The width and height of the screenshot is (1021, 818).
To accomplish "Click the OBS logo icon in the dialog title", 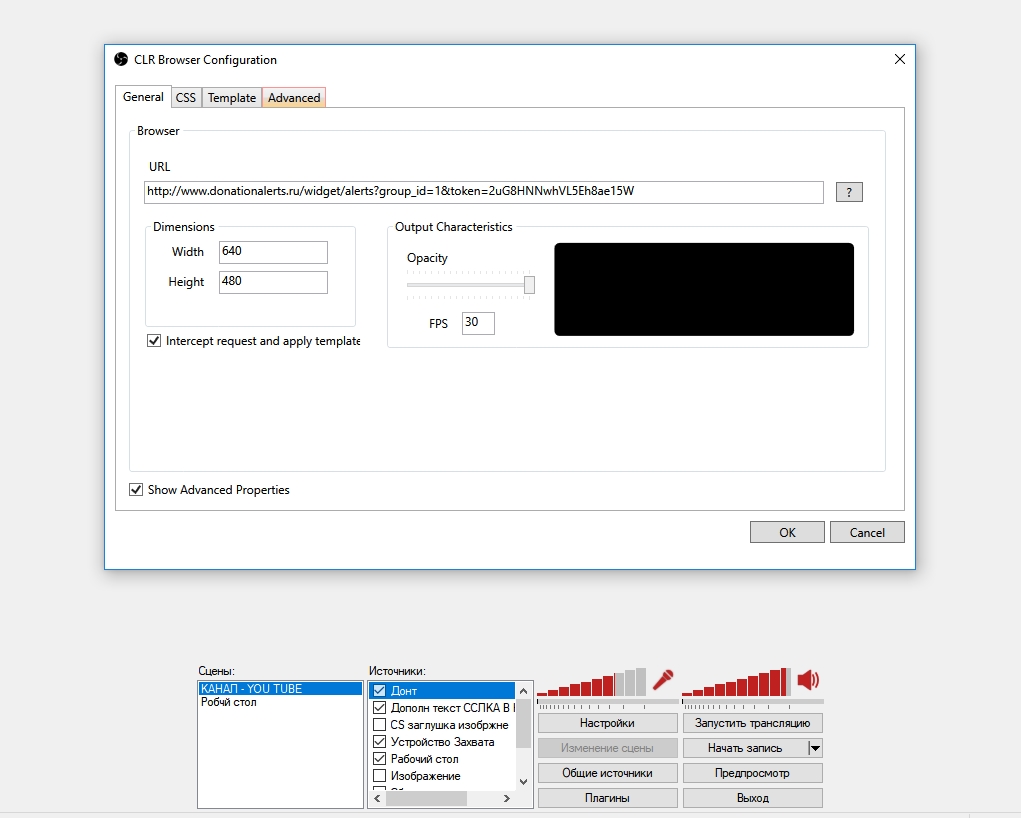I will coord(121,59).
